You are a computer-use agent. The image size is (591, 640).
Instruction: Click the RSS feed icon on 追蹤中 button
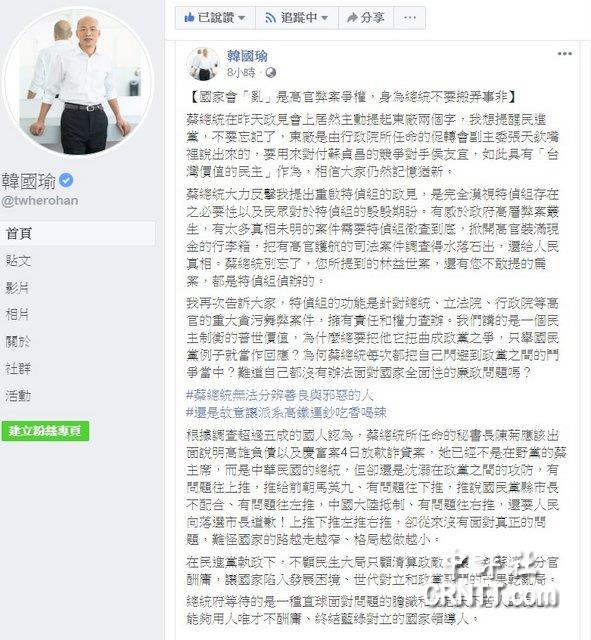point(270,18)
